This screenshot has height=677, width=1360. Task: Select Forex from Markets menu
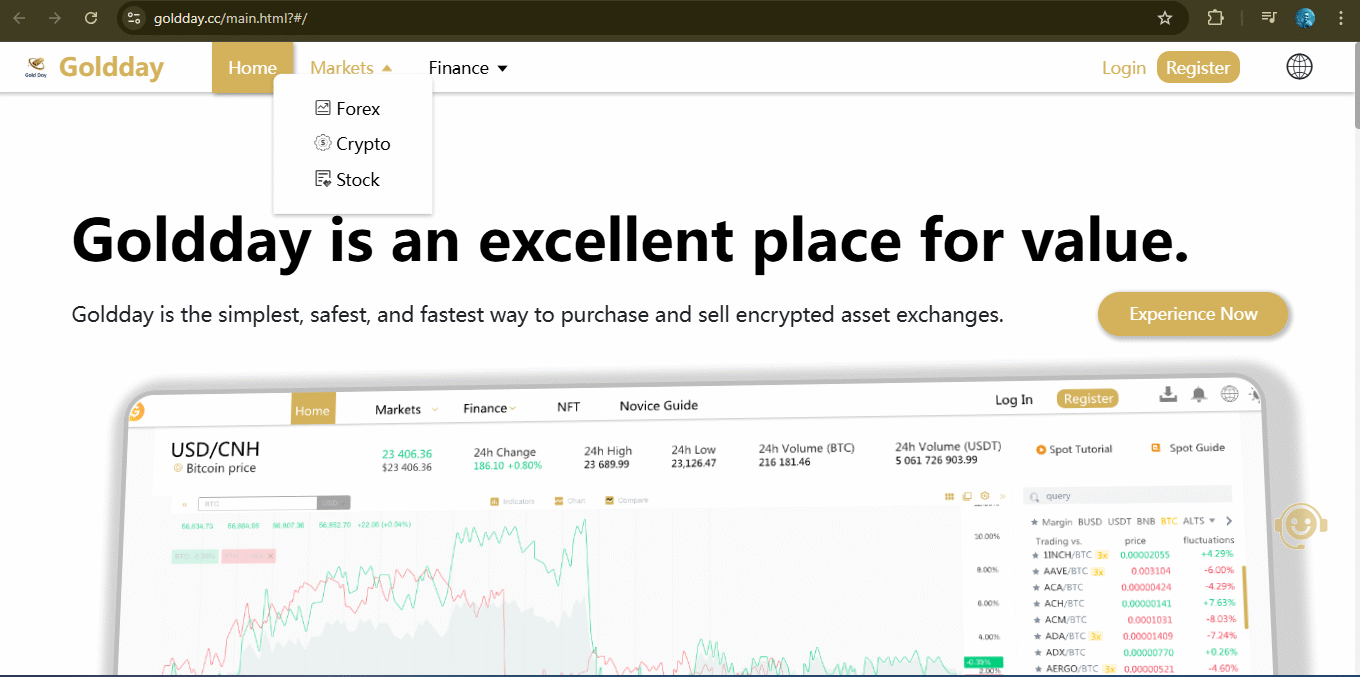click(x=357, y=109)
